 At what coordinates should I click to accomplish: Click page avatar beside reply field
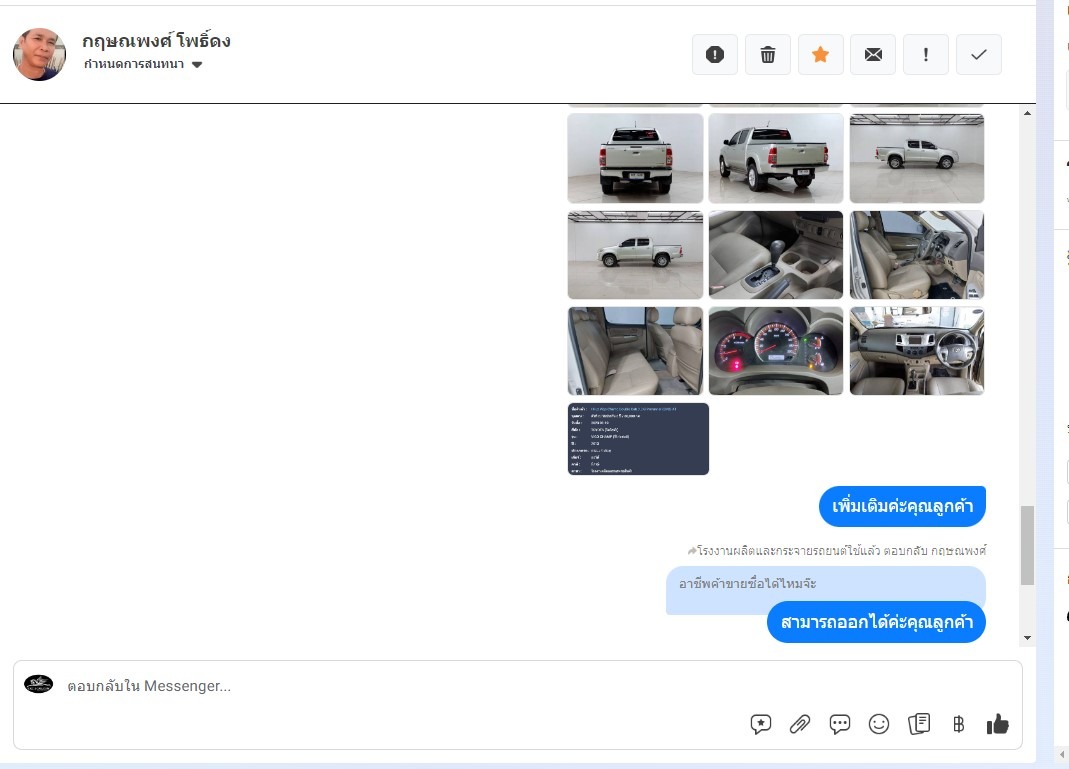[39, 684]
